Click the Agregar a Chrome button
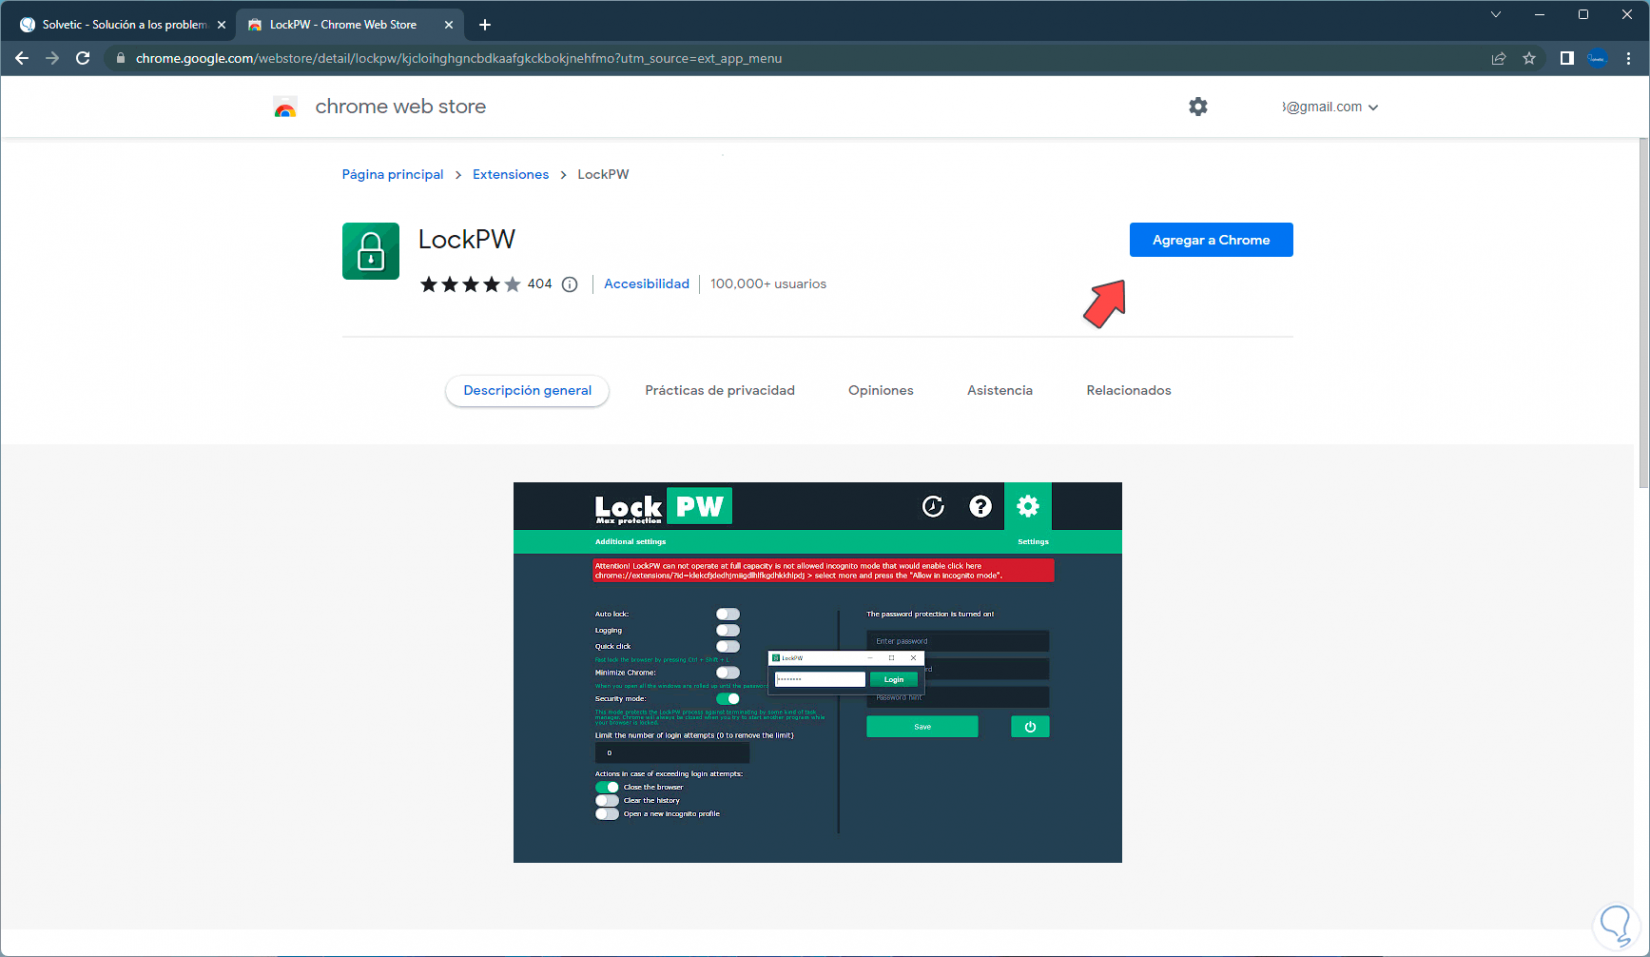The width and height of the screenshot is (1650, 957). [x=1211, y=240]
